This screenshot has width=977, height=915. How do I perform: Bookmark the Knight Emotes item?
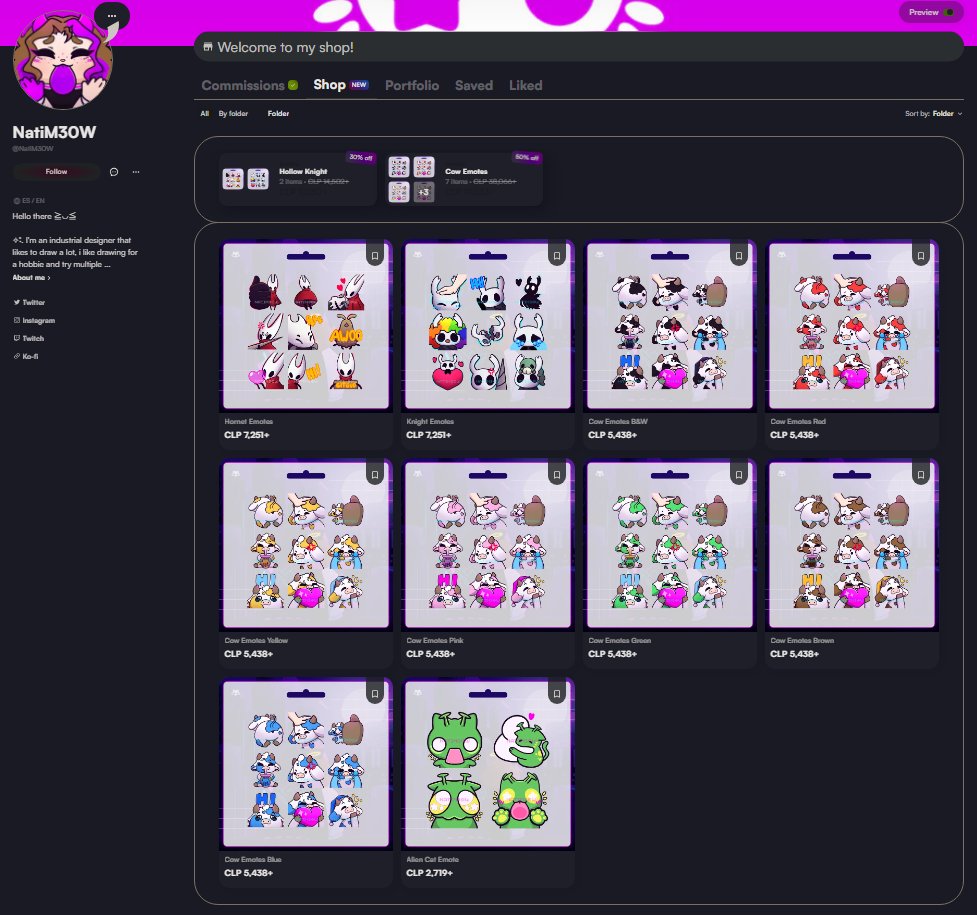tap(557, 256)
